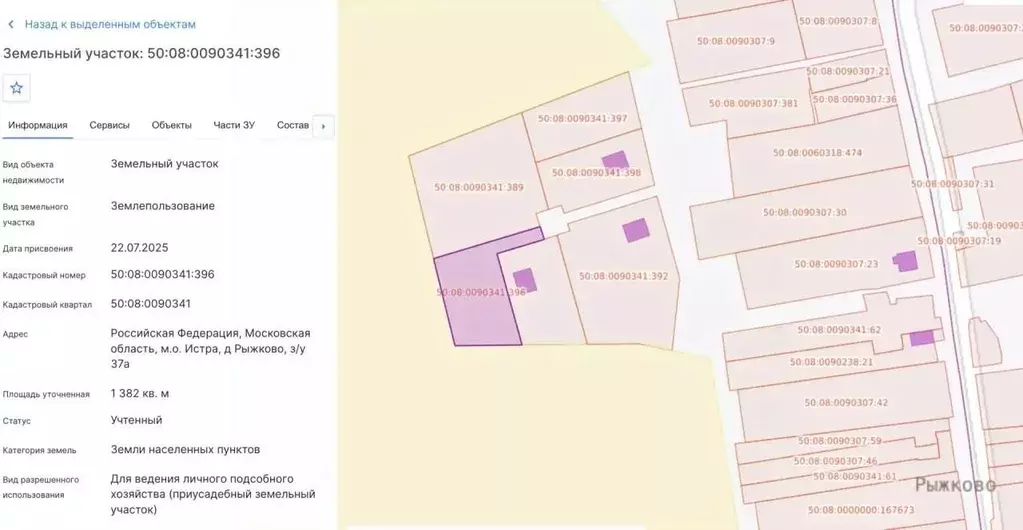
Task: Click the date value 22.07.2025
Action: 140,247
